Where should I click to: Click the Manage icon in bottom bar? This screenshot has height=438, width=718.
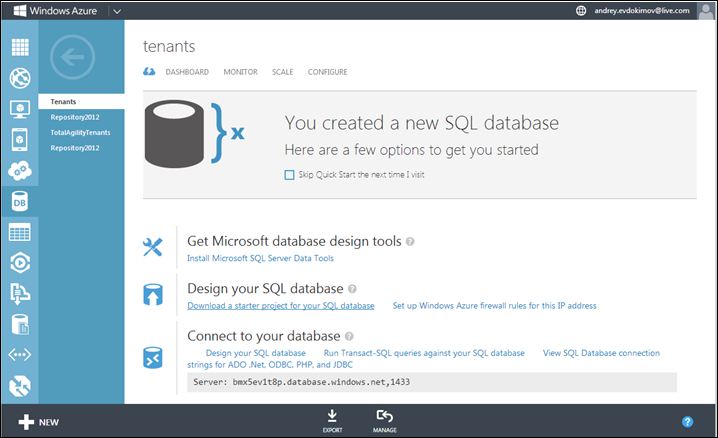[x=384, y=421]
